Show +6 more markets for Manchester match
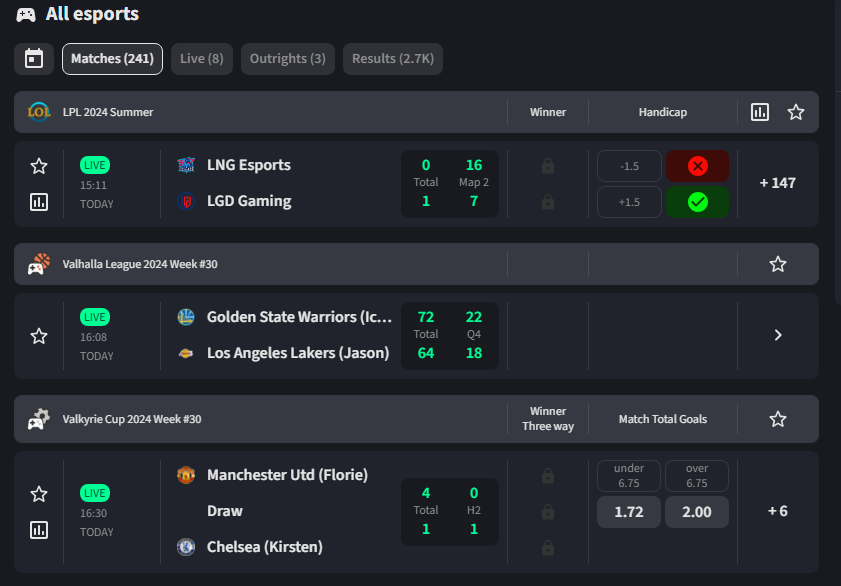This screenshot has height=586, width=841. coord(778,511)
